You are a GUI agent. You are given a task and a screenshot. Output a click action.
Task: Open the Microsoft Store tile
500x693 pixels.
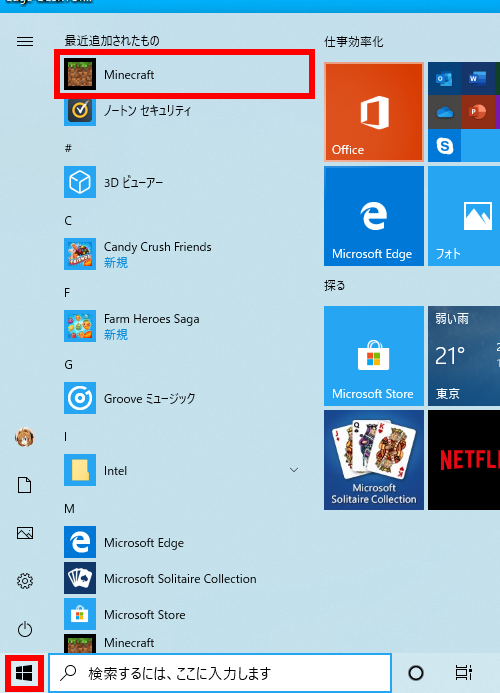tap(374, 356)
